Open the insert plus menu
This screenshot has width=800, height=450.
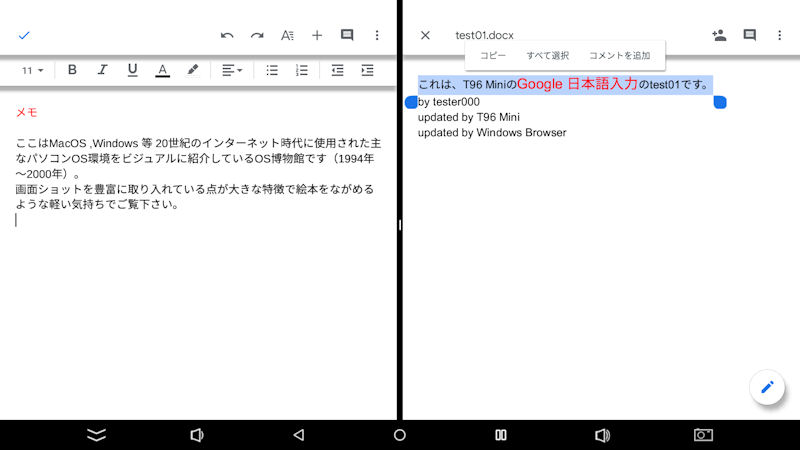click(x=317, y=35)
